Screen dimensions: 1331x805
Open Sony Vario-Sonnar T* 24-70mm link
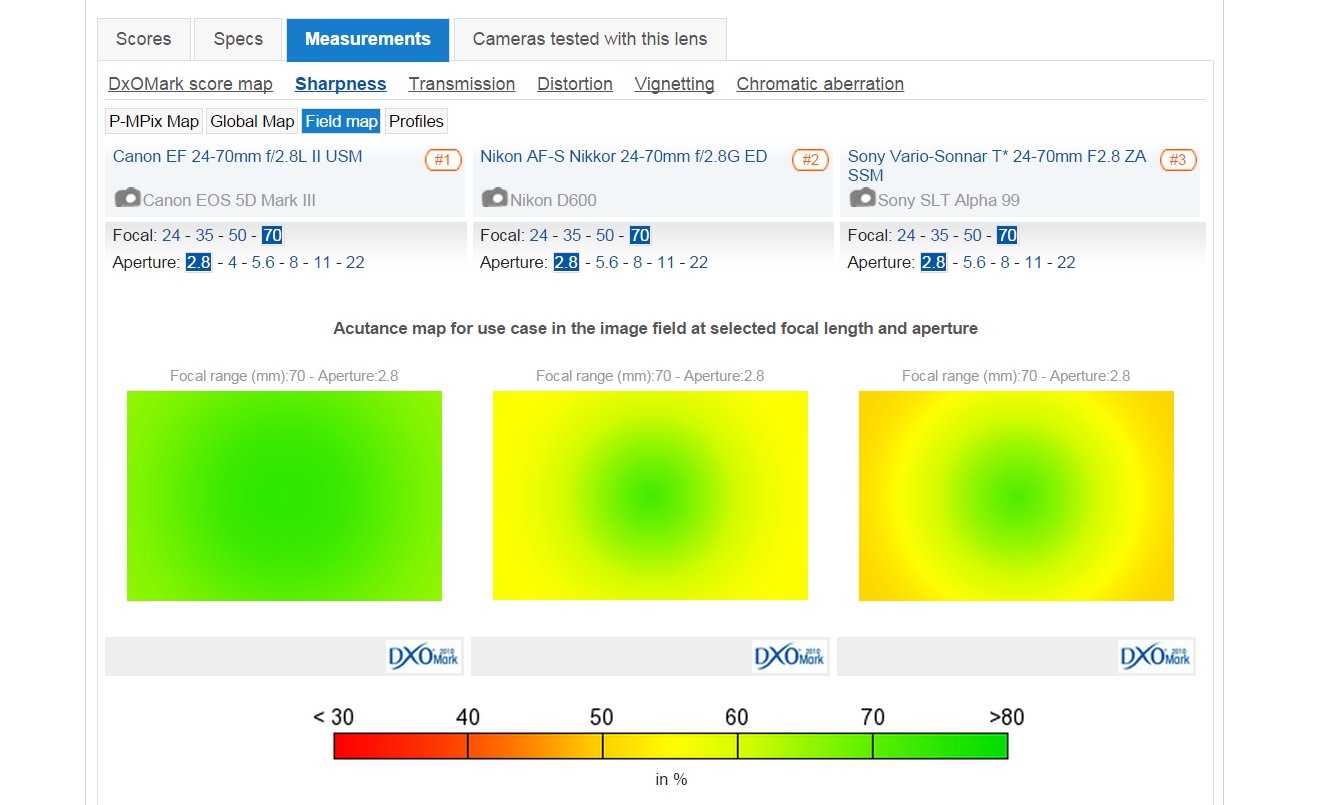997,165
